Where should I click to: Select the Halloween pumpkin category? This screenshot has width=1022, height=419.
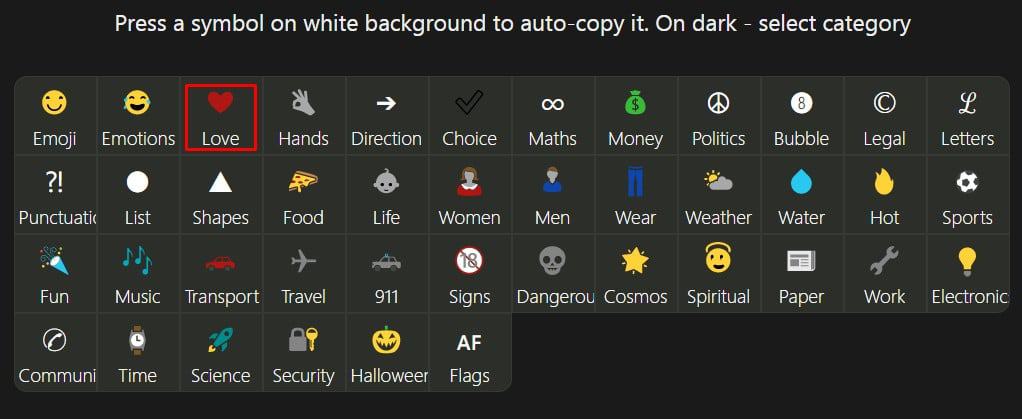pyautogui.click(x=386, y=354)
